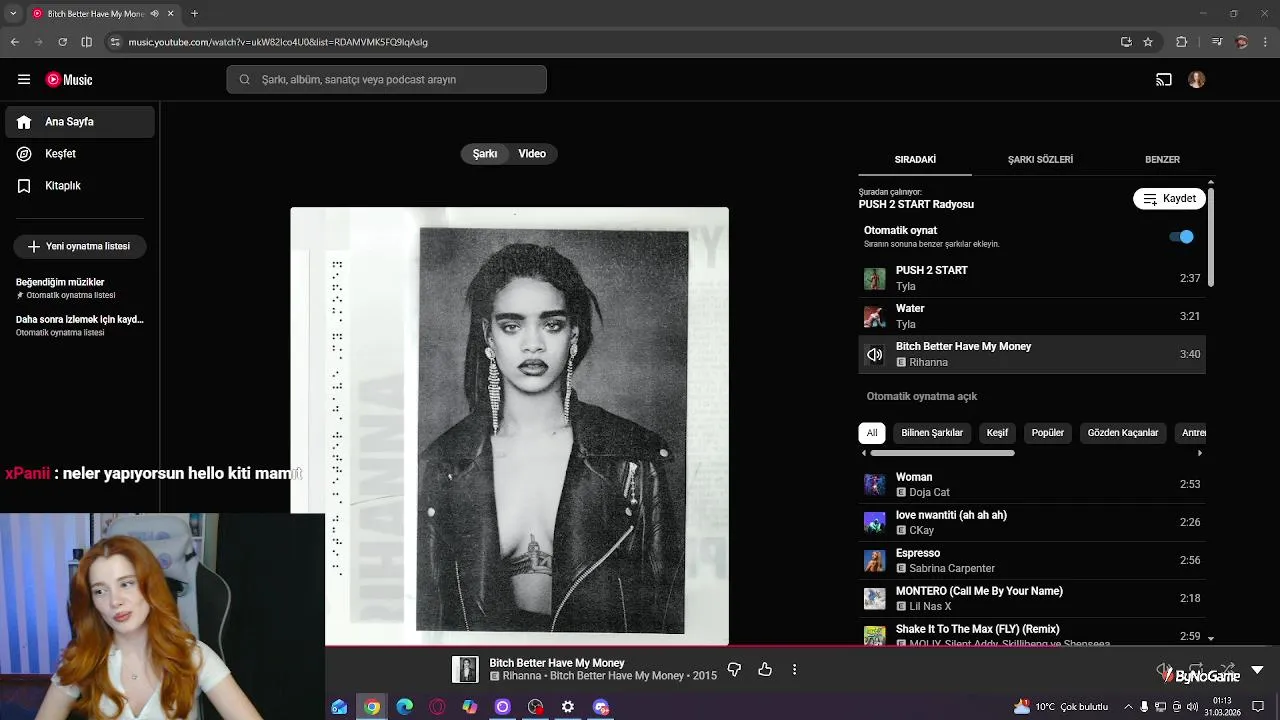
Task: Focus the song search input field
Action: coord(386,80)
